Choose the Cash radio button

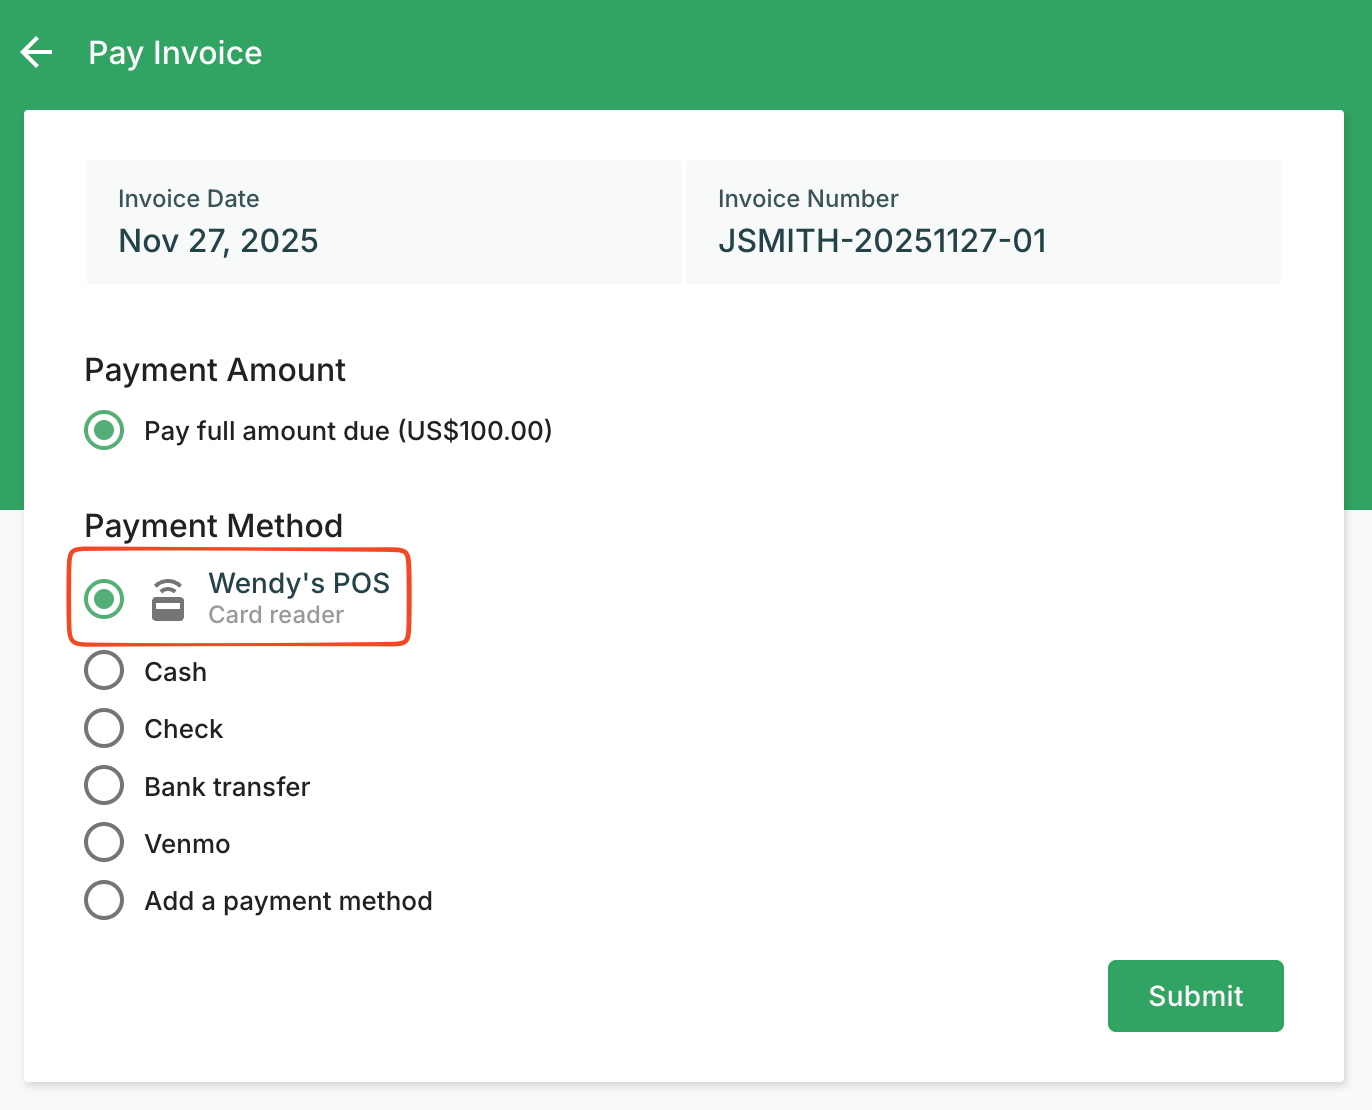104,671
